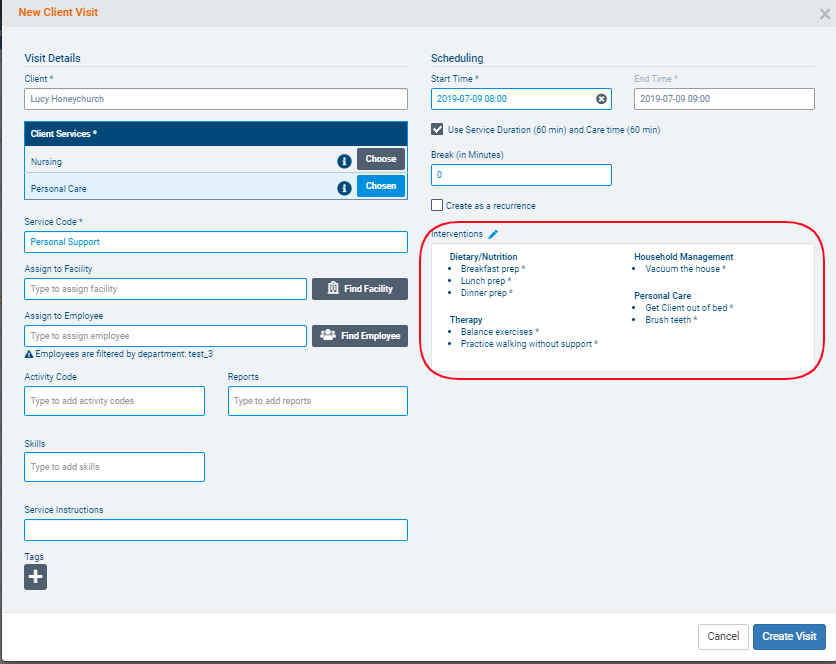Cancel the new client visit
This screenshot has width=836, height=664.
(x=723, y=637)
